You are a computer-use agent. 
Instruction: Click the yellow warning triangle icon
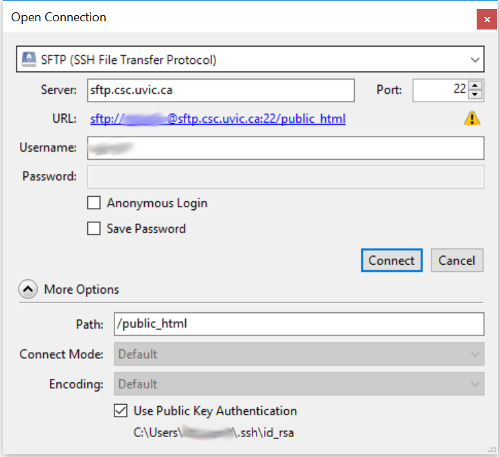pos(472,118)
